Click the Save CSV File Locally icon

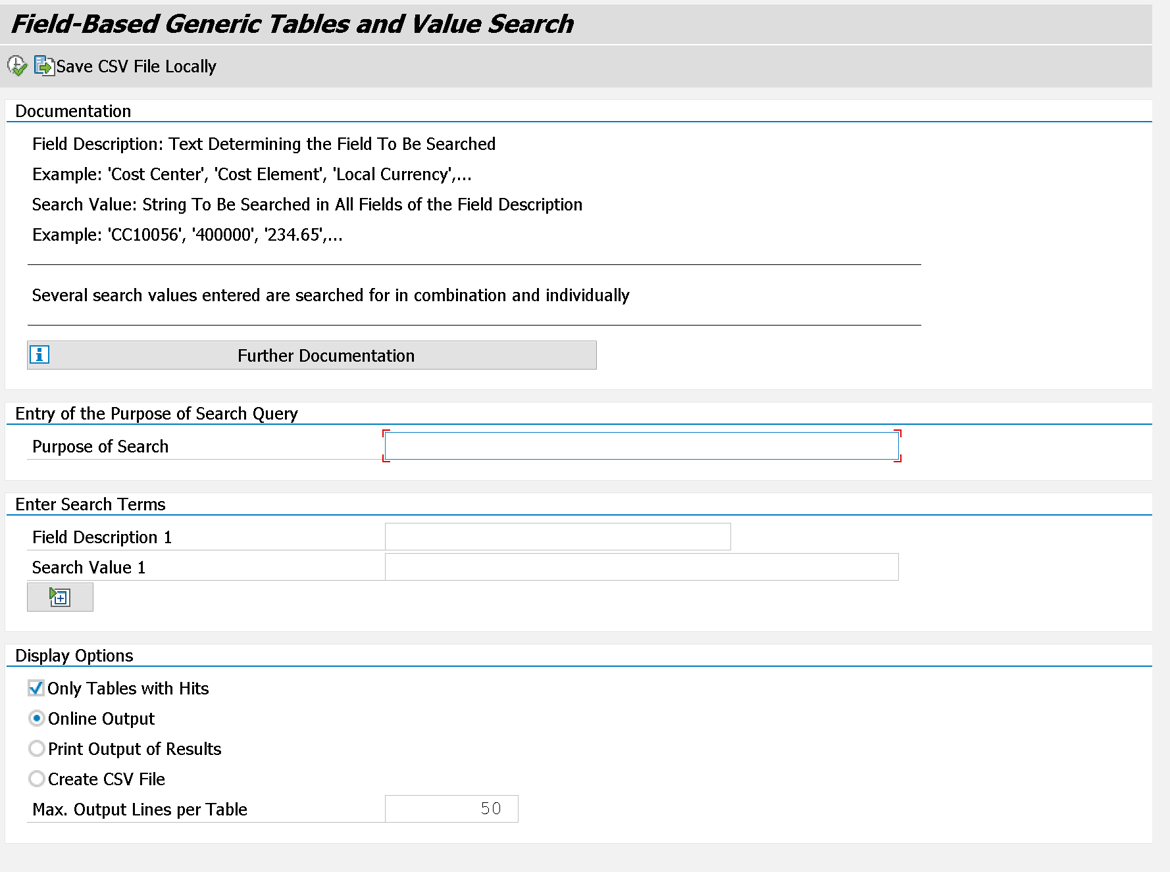(x=44, y=66)
